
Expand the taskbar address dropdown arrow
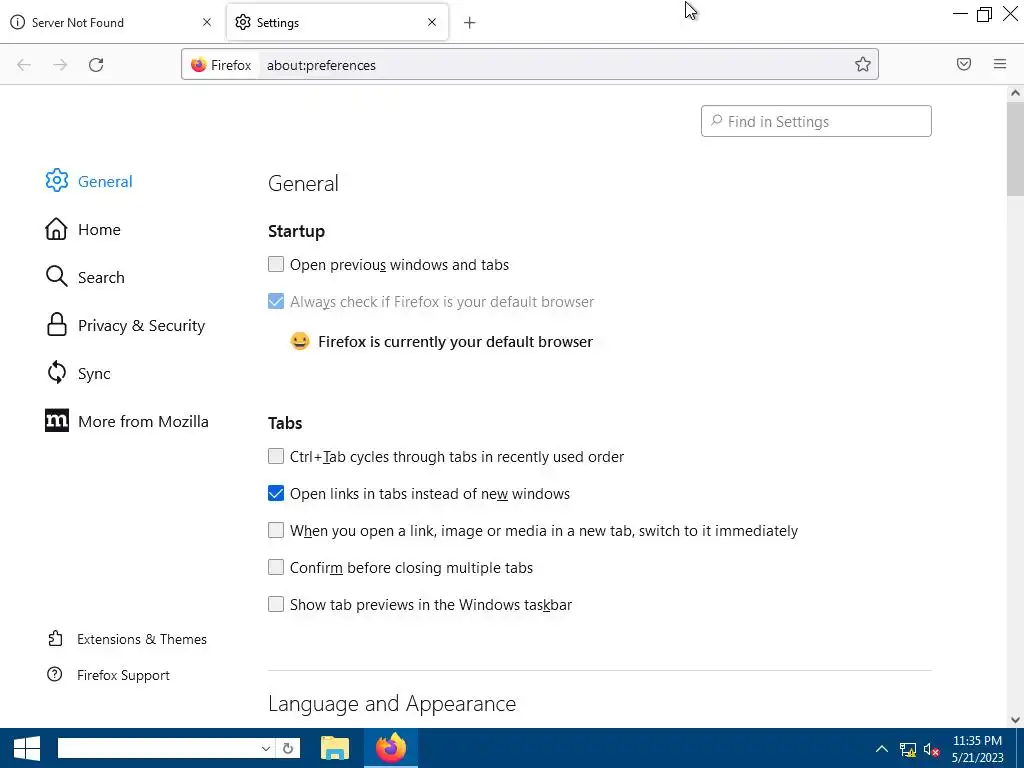[266, 748]
